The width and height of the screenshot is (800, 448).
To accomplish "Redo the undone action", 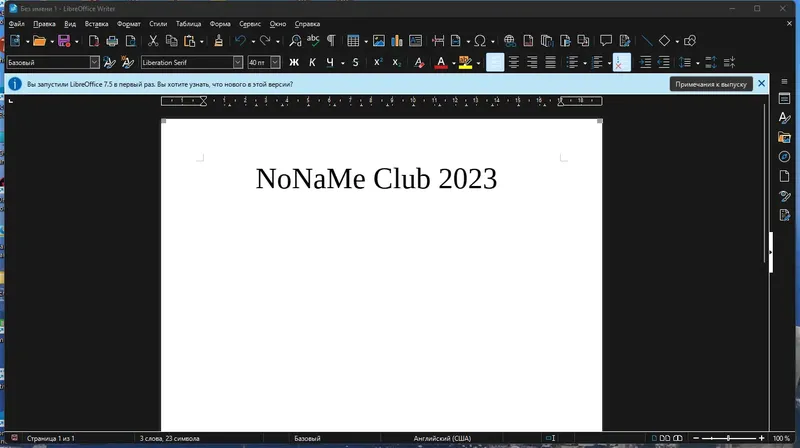I will 265,41.
